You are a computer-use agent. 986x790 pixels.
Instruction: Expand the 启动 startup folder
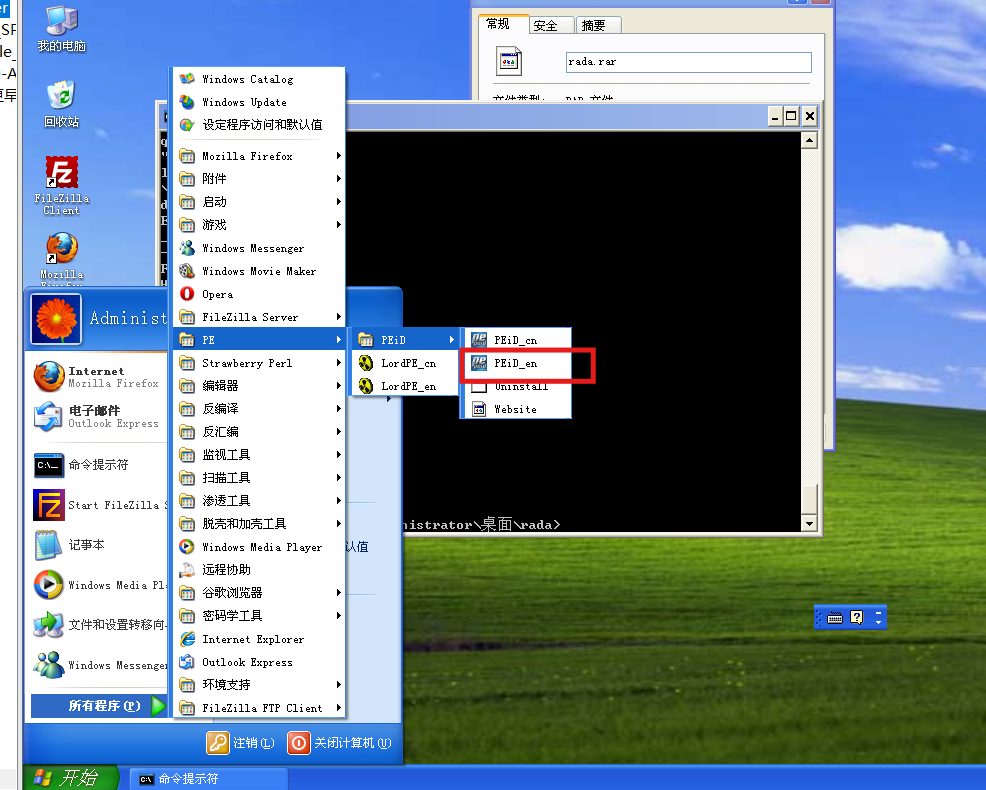259,202
